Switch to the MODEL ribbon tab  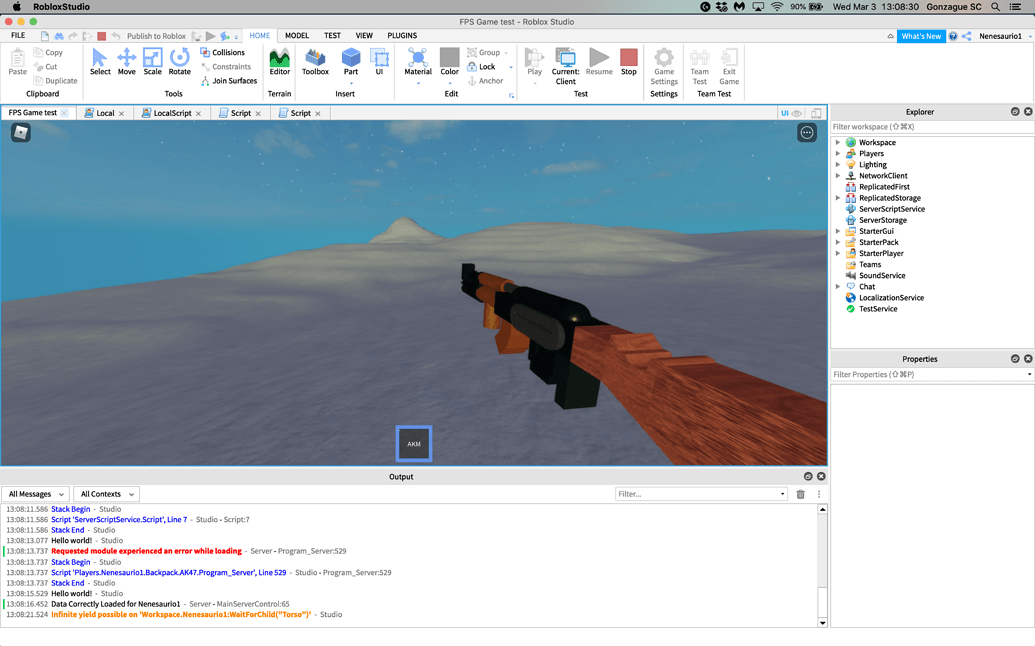point(296,36)
